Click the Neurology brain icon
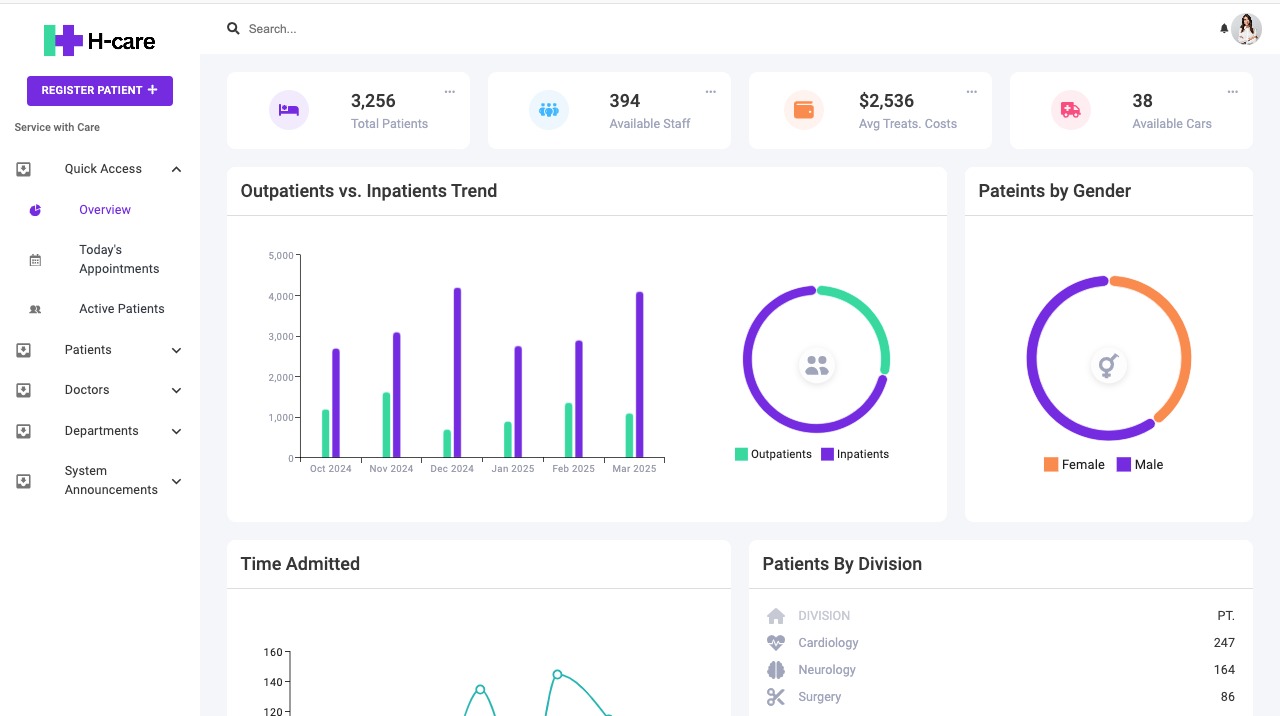The image size is (1280, 716). tap(776, 670)
